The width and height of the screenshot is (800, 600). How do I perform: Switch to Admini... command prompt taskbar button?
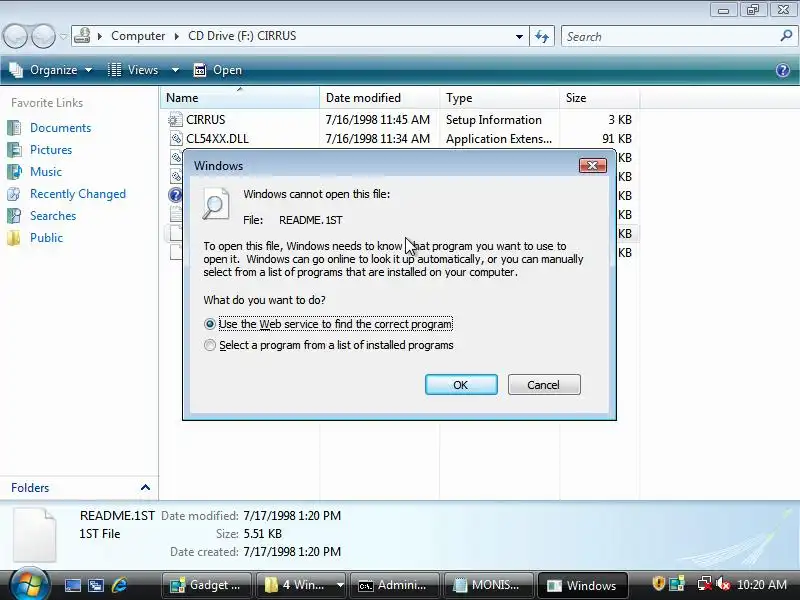coord(395,585)
